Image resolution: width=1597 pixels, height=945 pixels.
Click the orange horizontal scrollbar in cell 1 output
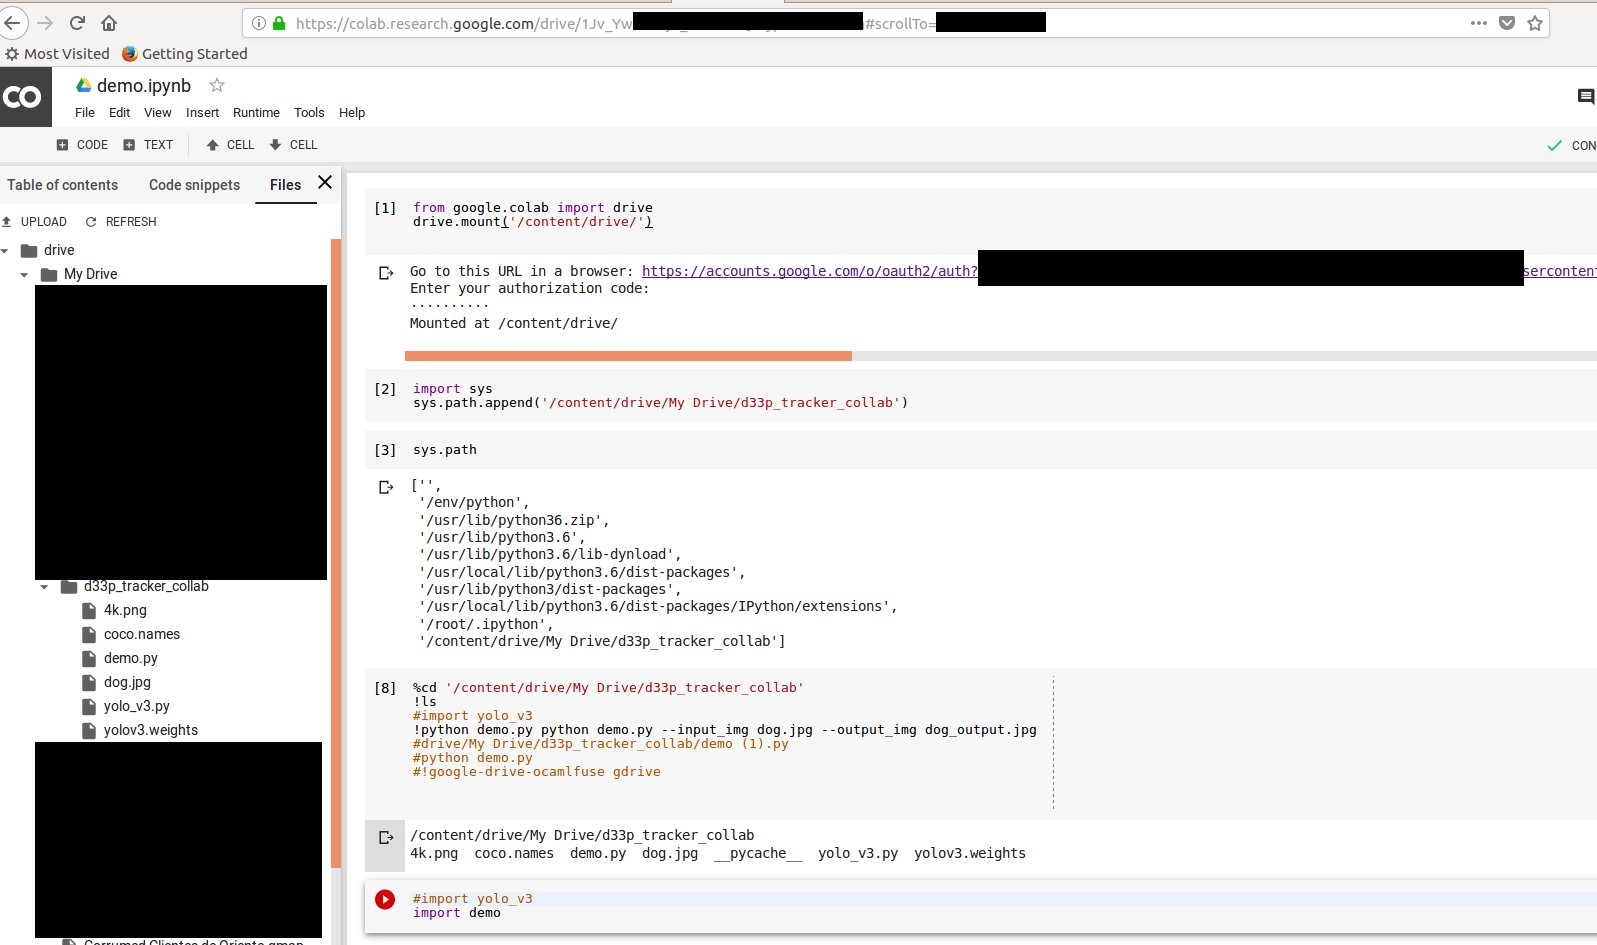[628, 356]
